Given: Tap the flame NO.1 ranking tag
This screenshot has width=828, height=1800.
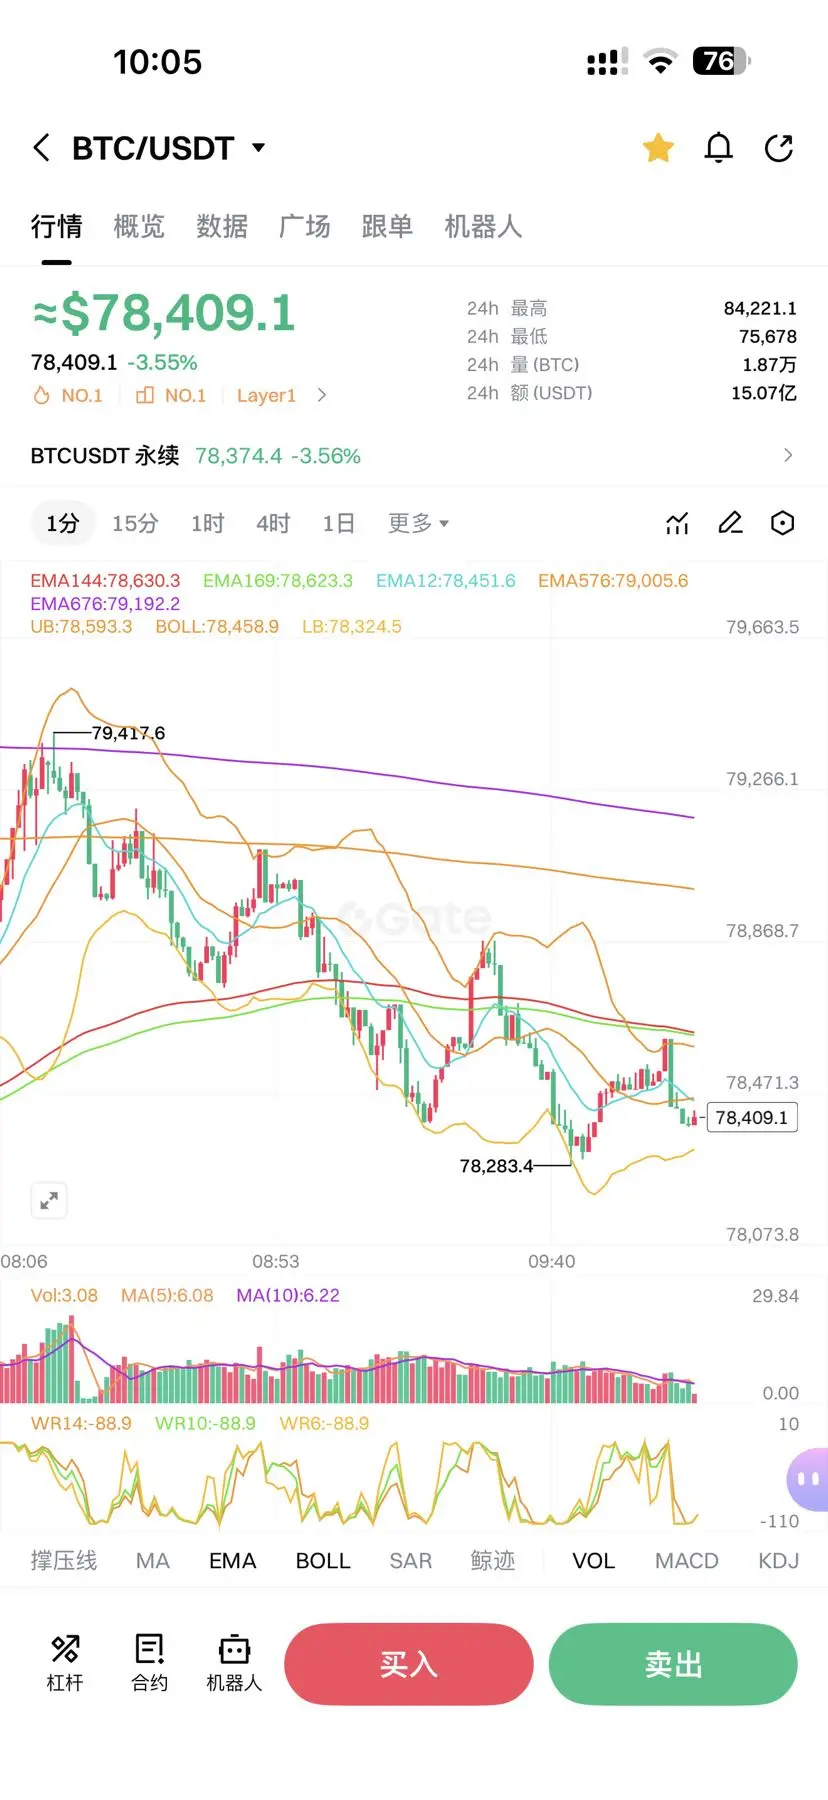Looking at the screenshot, I should click(x=68, y=395).
